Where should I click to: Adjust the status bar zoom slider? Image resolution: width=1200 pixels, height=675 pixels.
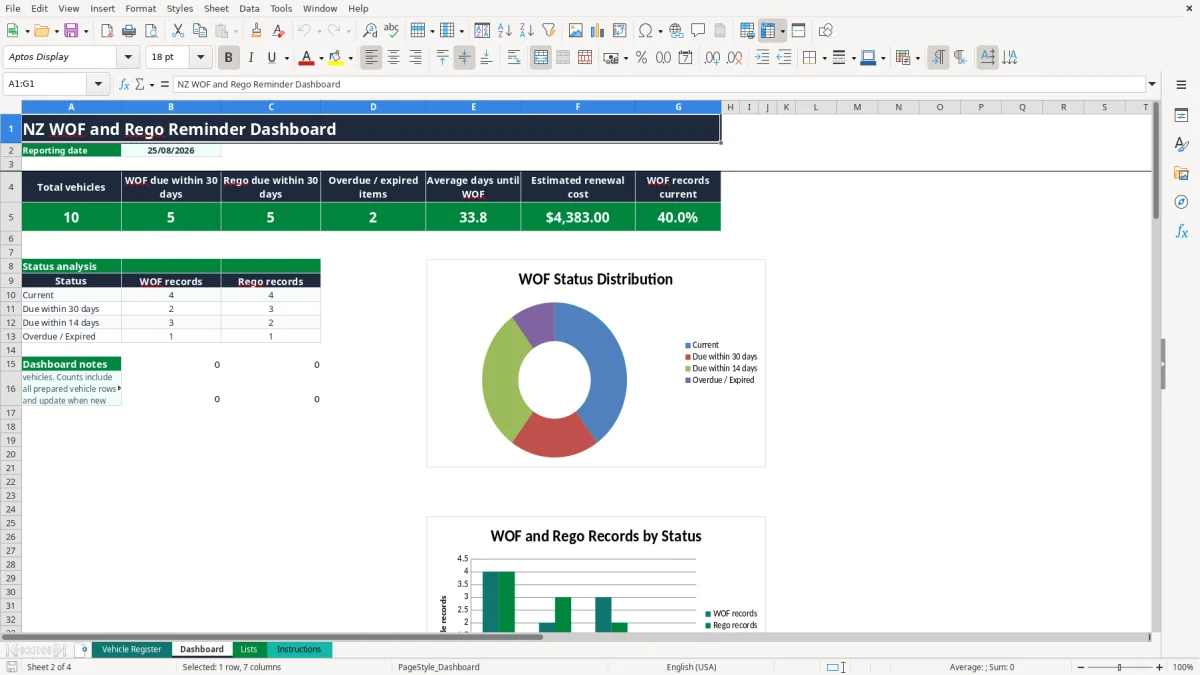pos(1119,667)
